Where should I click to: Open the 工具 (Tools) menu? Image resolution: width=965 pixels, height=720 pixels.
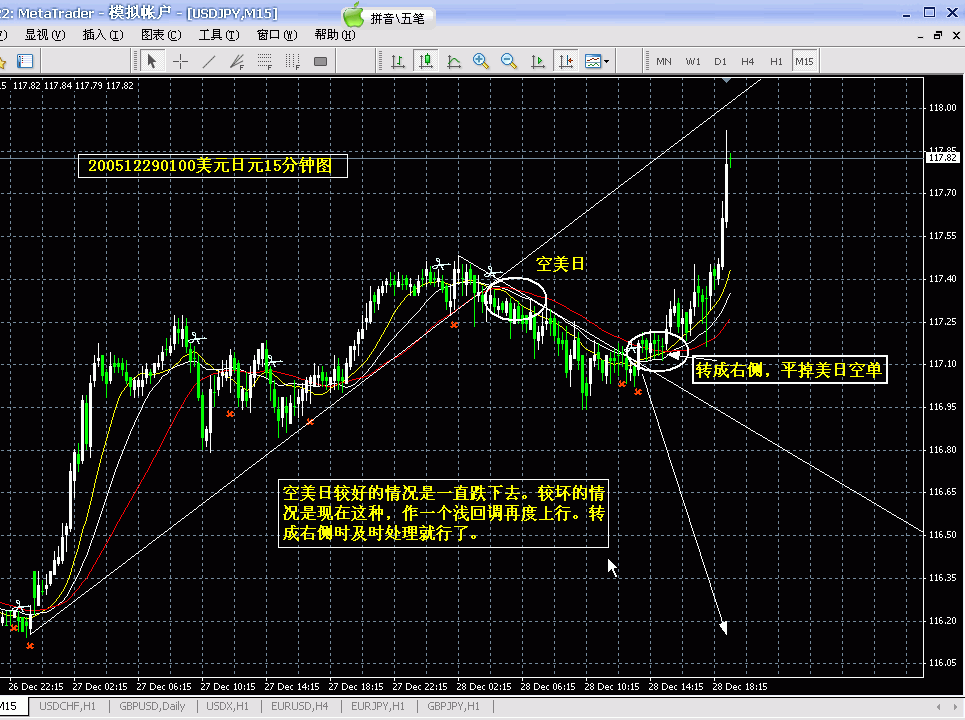218,34
